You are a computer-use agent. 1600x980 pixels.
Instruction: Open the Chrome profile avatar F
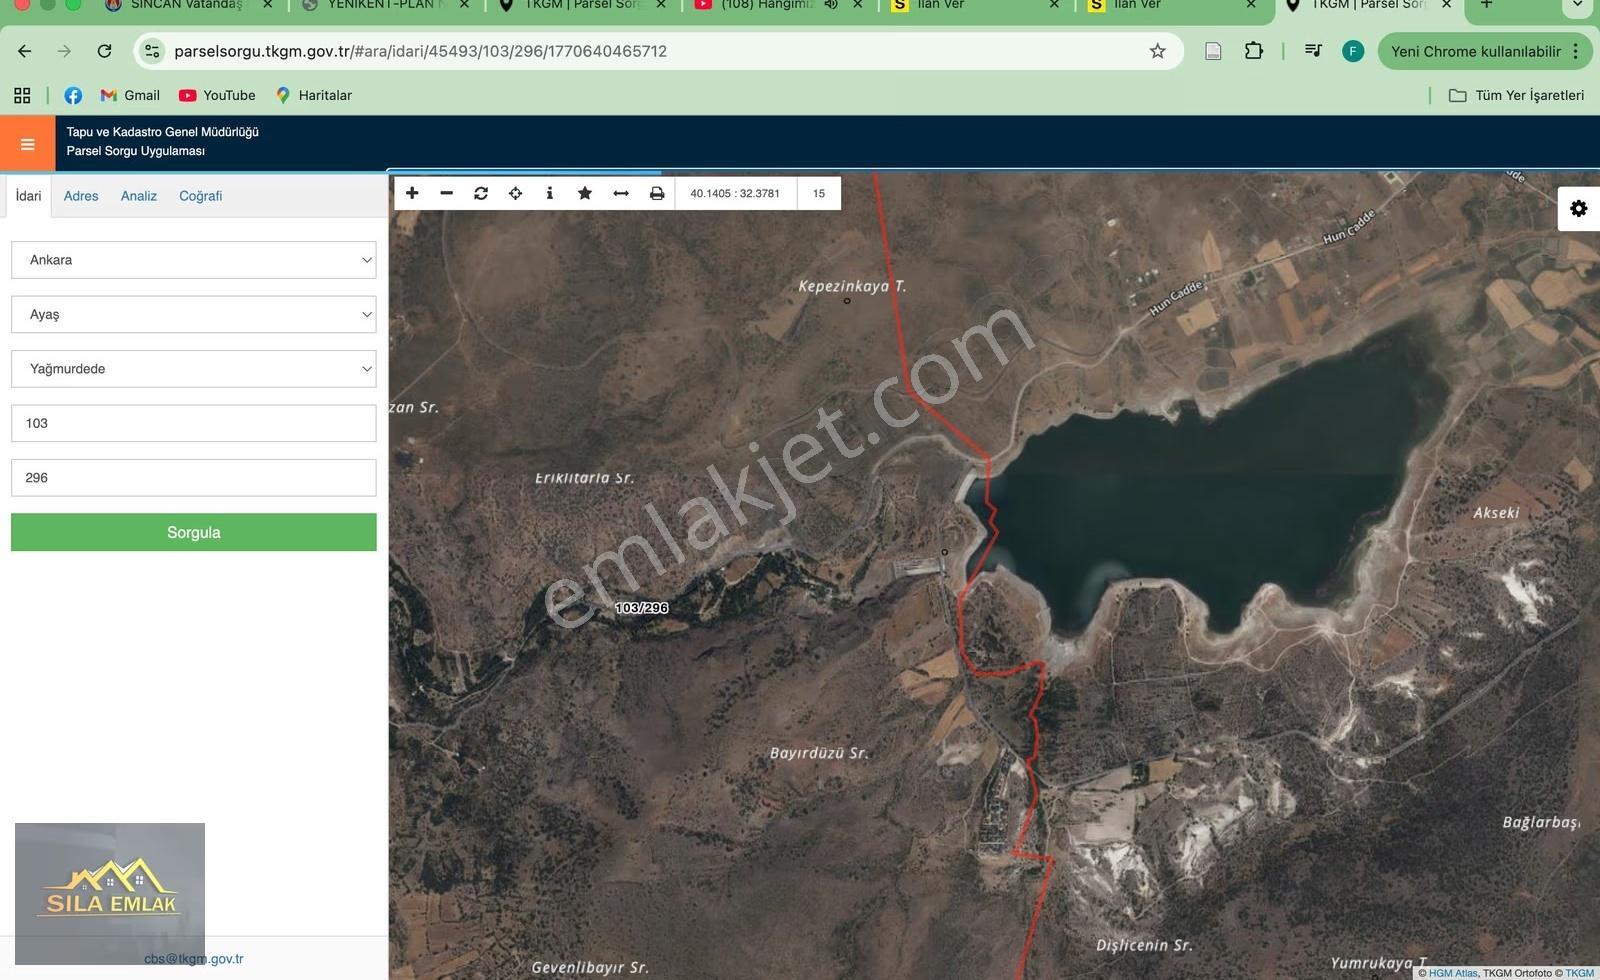(x=1353, y=51)
